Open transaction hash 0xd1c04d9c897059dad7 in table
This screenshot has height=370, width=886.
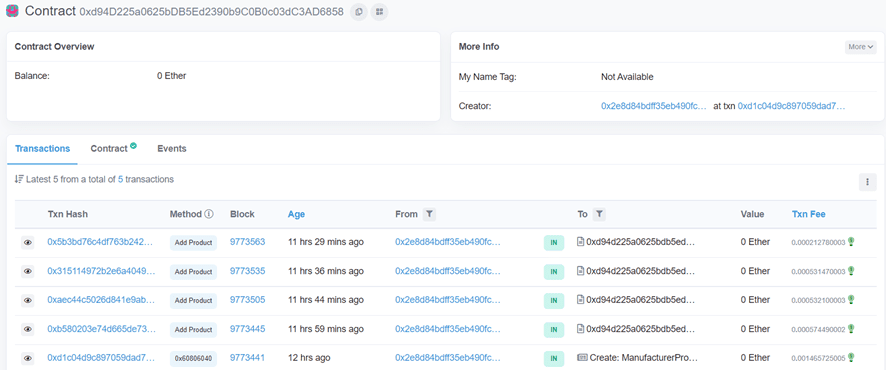[x=101, y=358]
